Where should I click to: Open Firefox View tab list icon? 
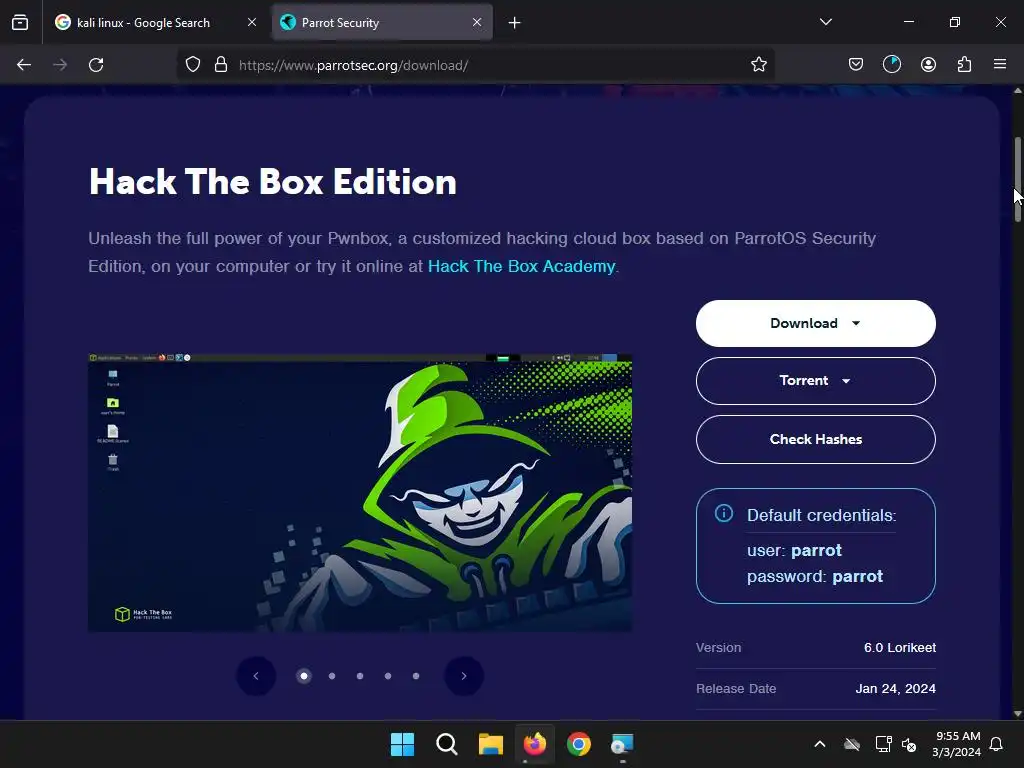pyautogui.click(x=20, y=22)
